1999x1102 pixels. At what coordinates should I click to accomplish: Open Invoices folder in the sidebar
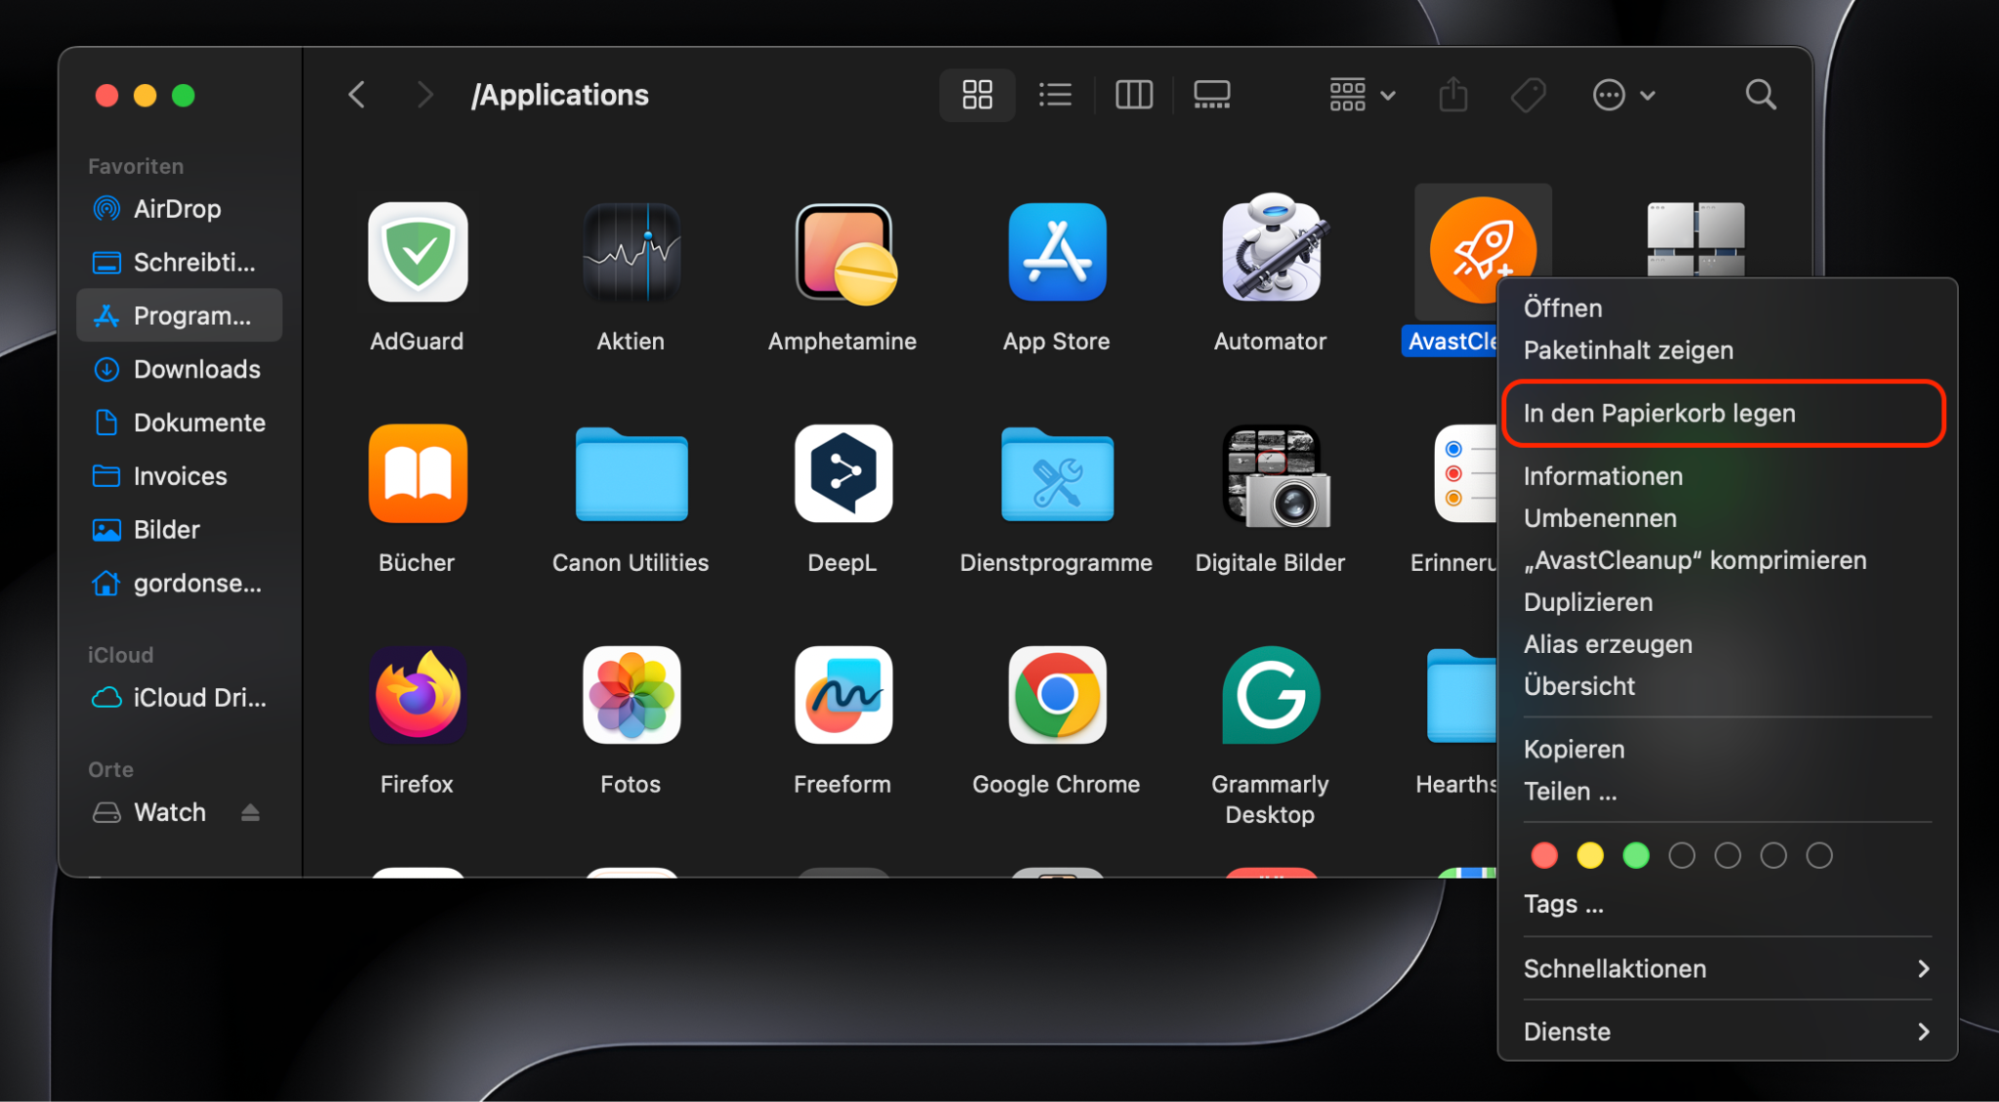(x=180, y=476)
